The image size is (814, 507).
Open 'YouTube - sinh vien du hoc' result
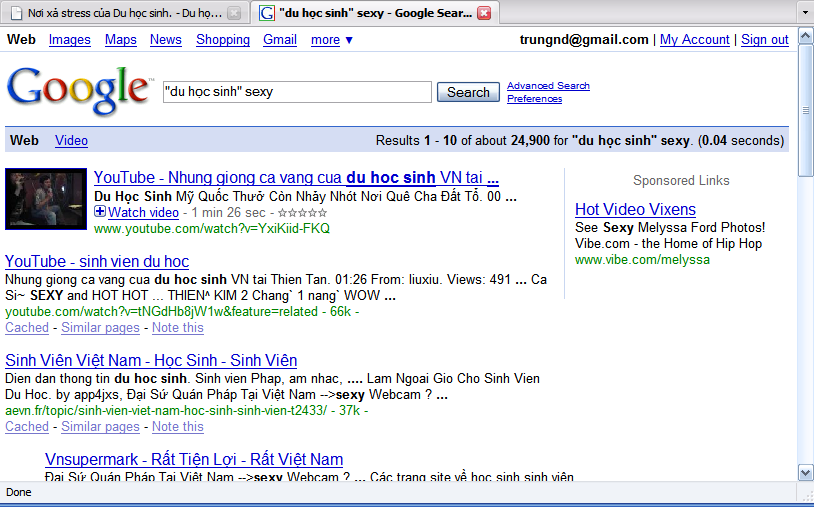(x=97, y=262)
